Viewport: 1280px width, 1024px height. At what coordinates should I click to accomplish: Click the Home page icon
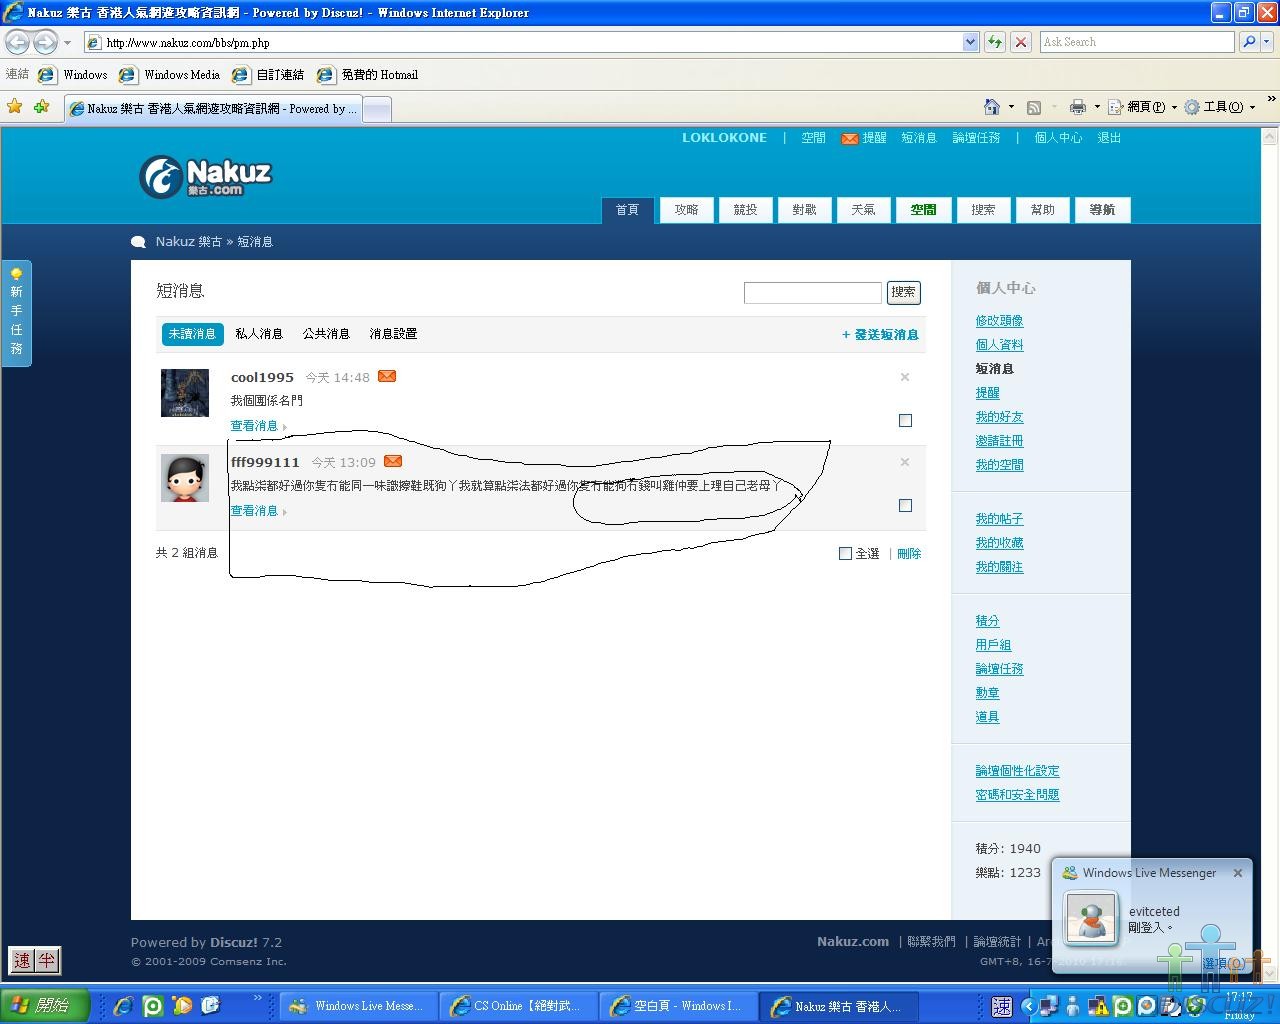[992, 107]
